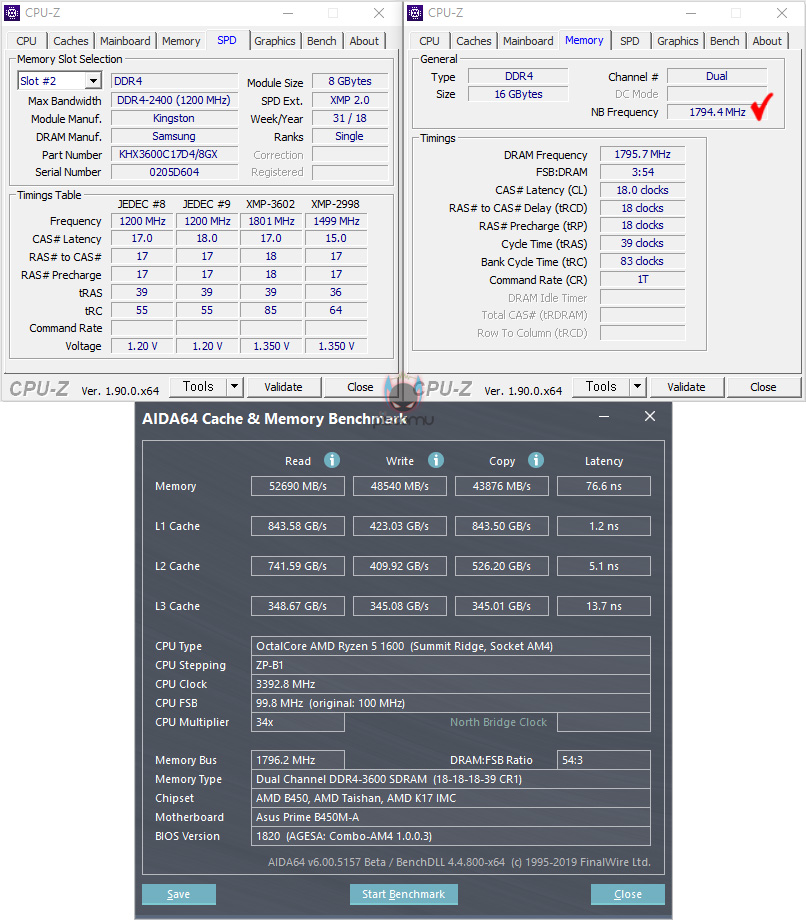
Task: Click SPD Ext. field XMP 2.0
Action: pyautogui.click(x=350, y=100)
